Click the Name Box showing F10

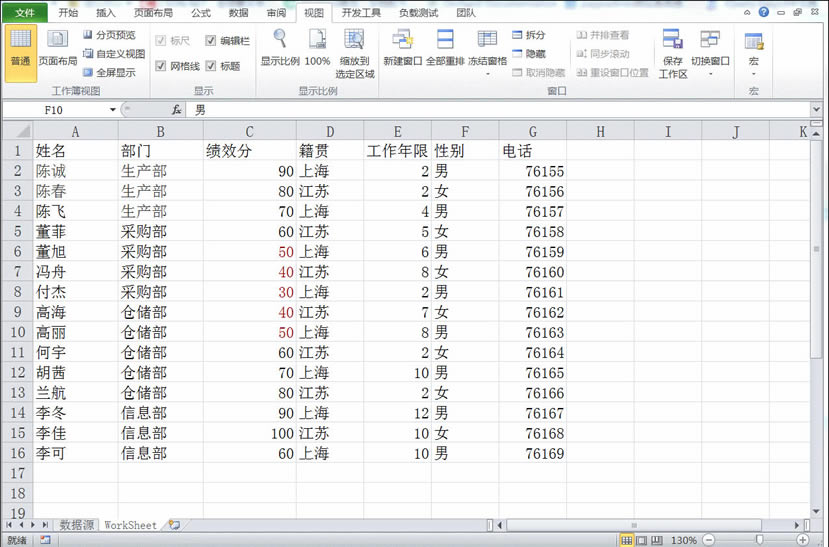pyautogui.click(x=53, y=109)
